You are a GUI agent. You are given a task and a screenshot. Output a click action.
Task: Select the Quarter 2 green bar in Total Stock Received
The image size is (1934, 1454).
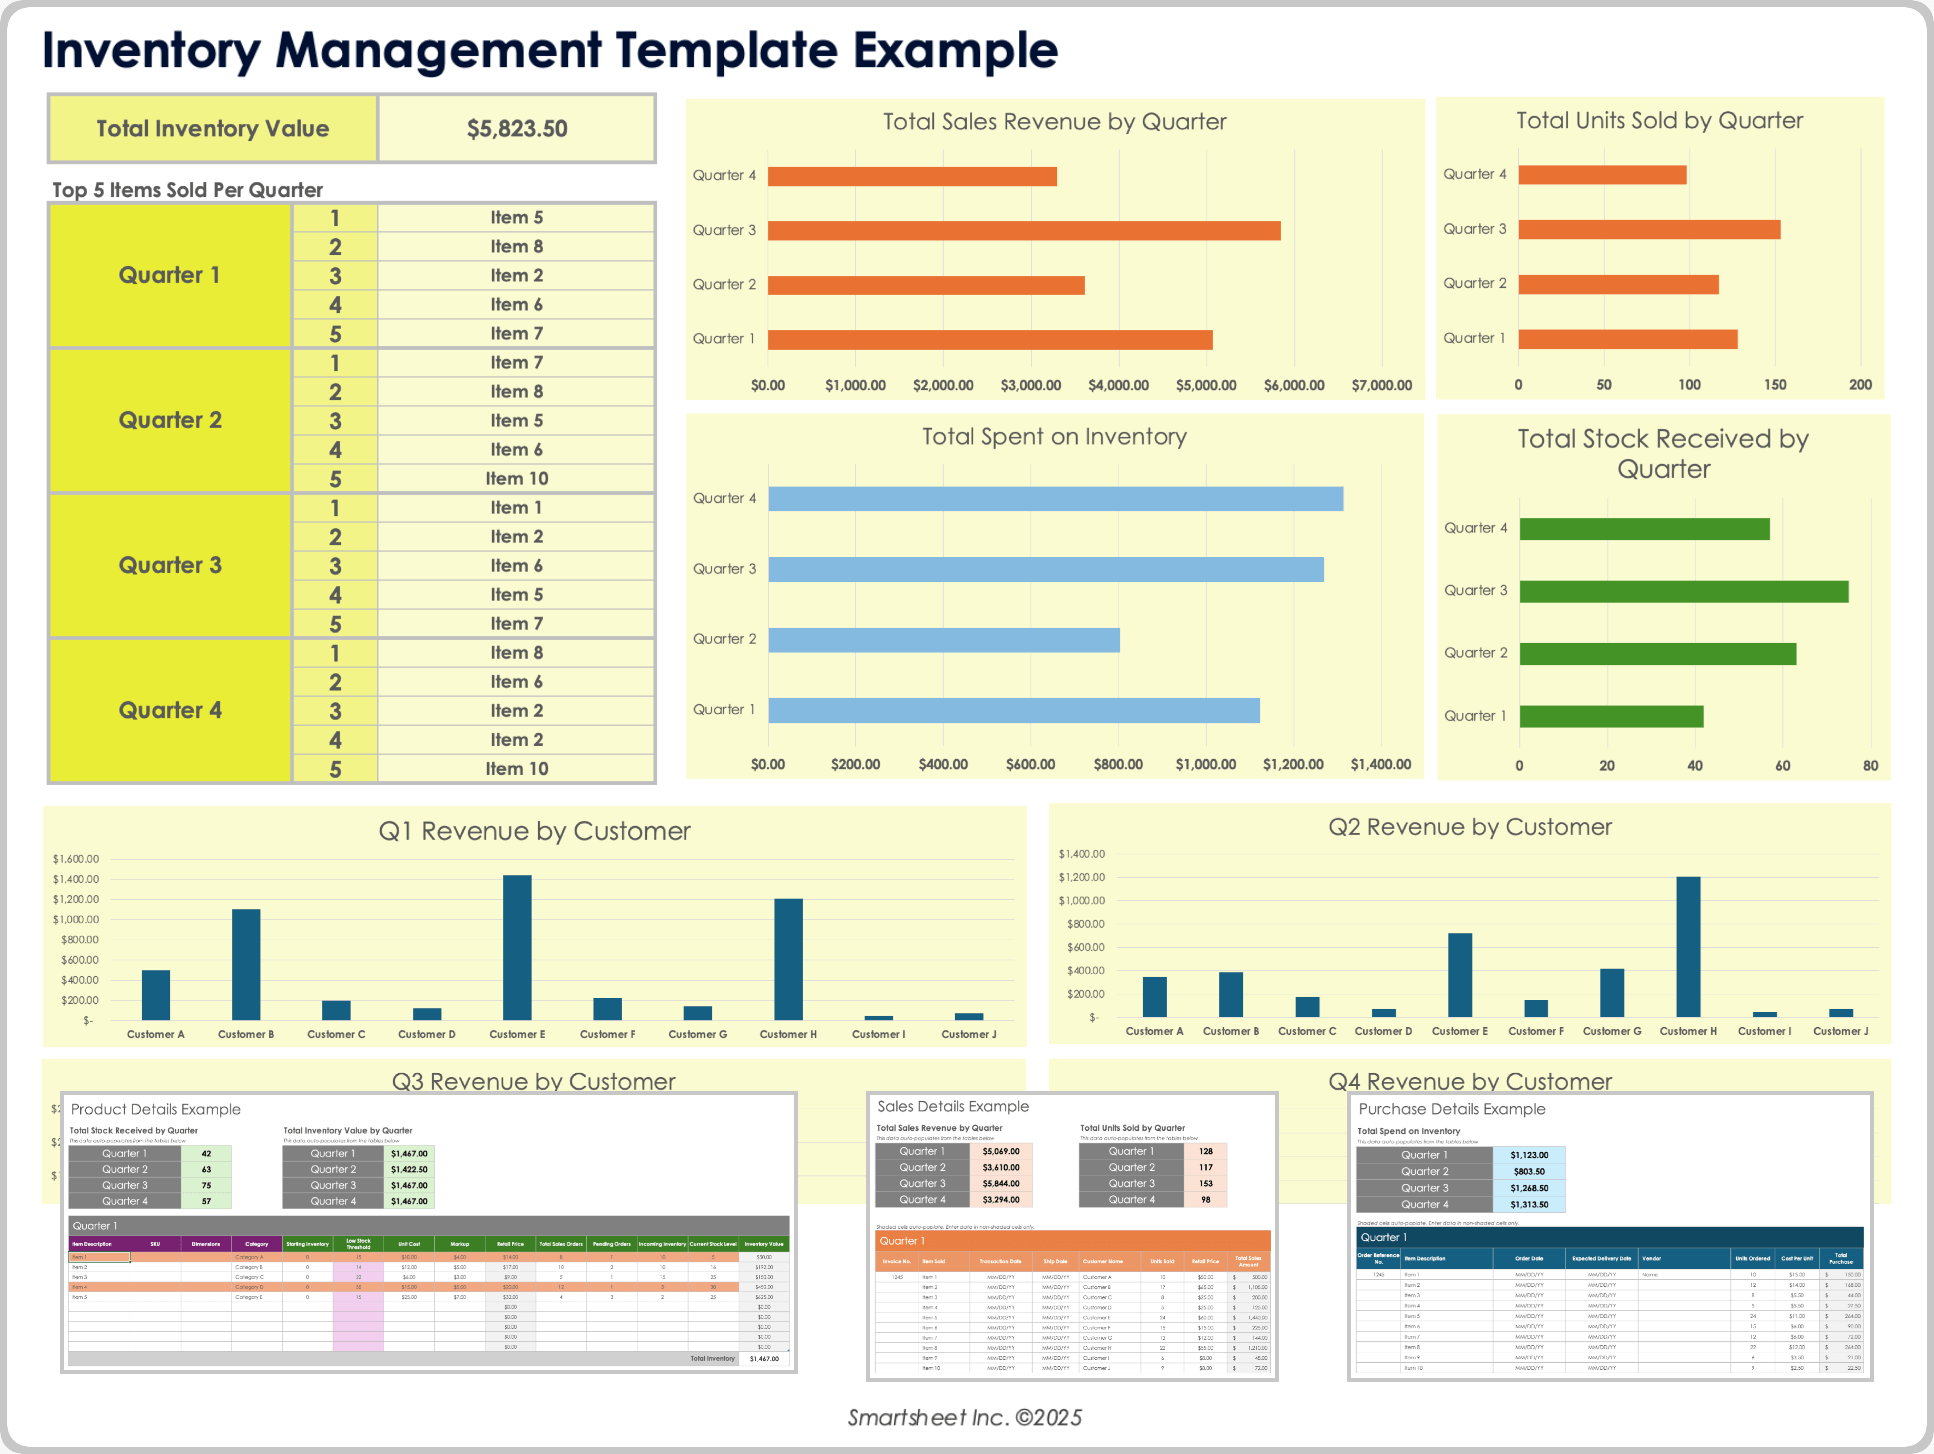click(1656, 652)
